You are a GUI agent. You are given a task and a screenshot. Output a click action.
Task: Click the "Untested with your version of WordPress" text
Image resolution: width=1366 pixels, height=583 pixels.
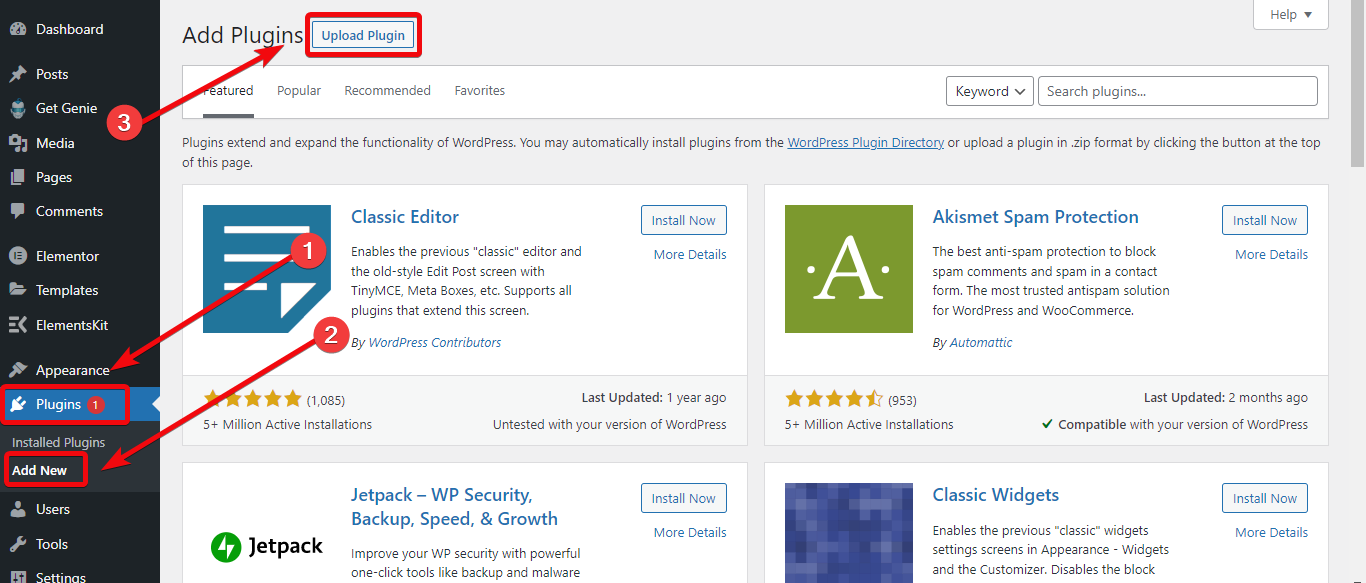point(610,424)
